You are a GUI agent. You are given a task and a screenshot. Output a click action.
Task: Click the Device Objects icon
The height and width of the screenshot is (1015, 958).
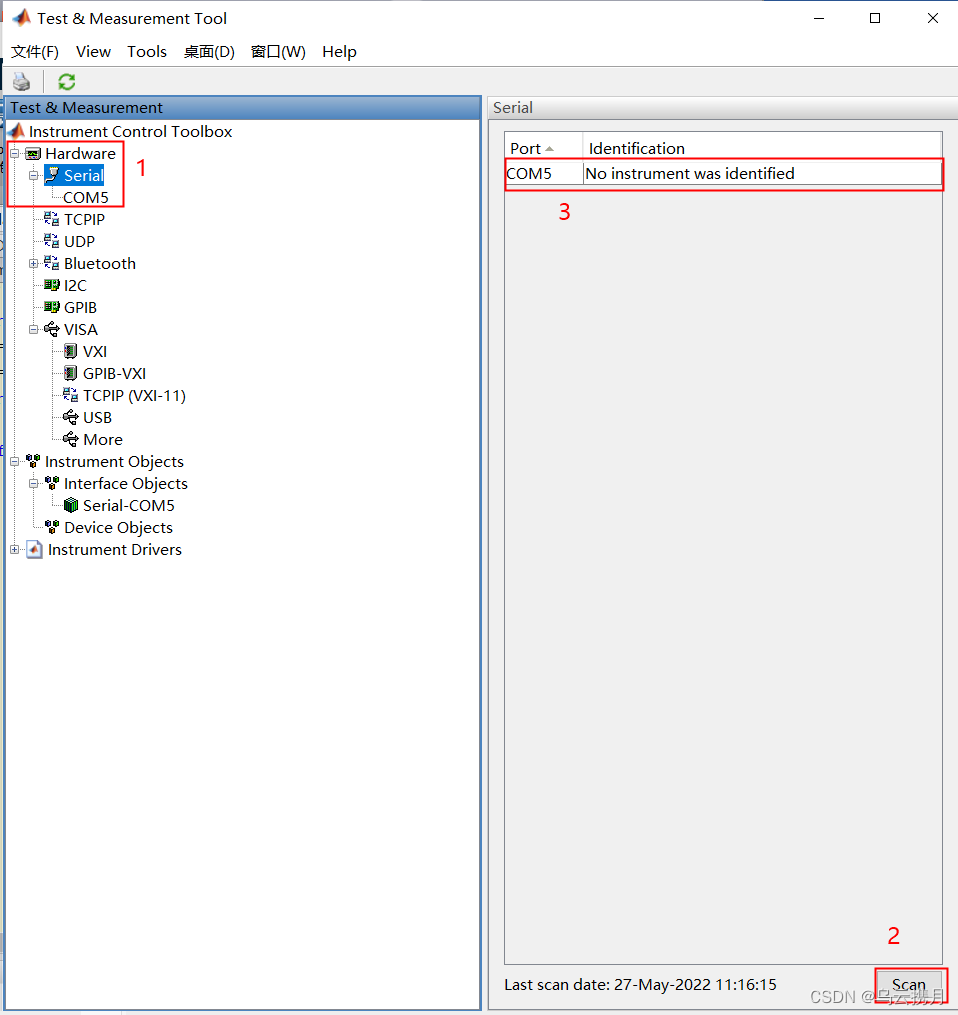click(x=52, y=527)
